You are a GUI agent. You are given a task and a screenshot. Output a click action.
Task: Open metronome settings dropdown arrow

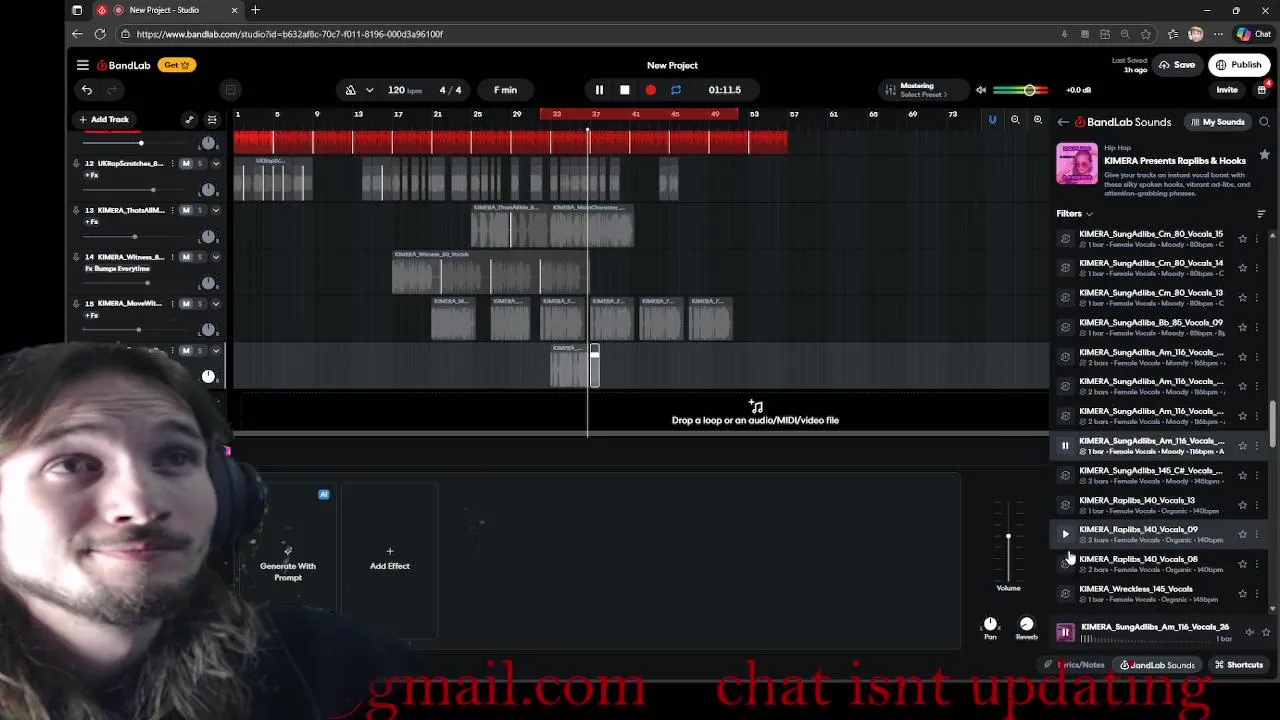tap(369, 90)
